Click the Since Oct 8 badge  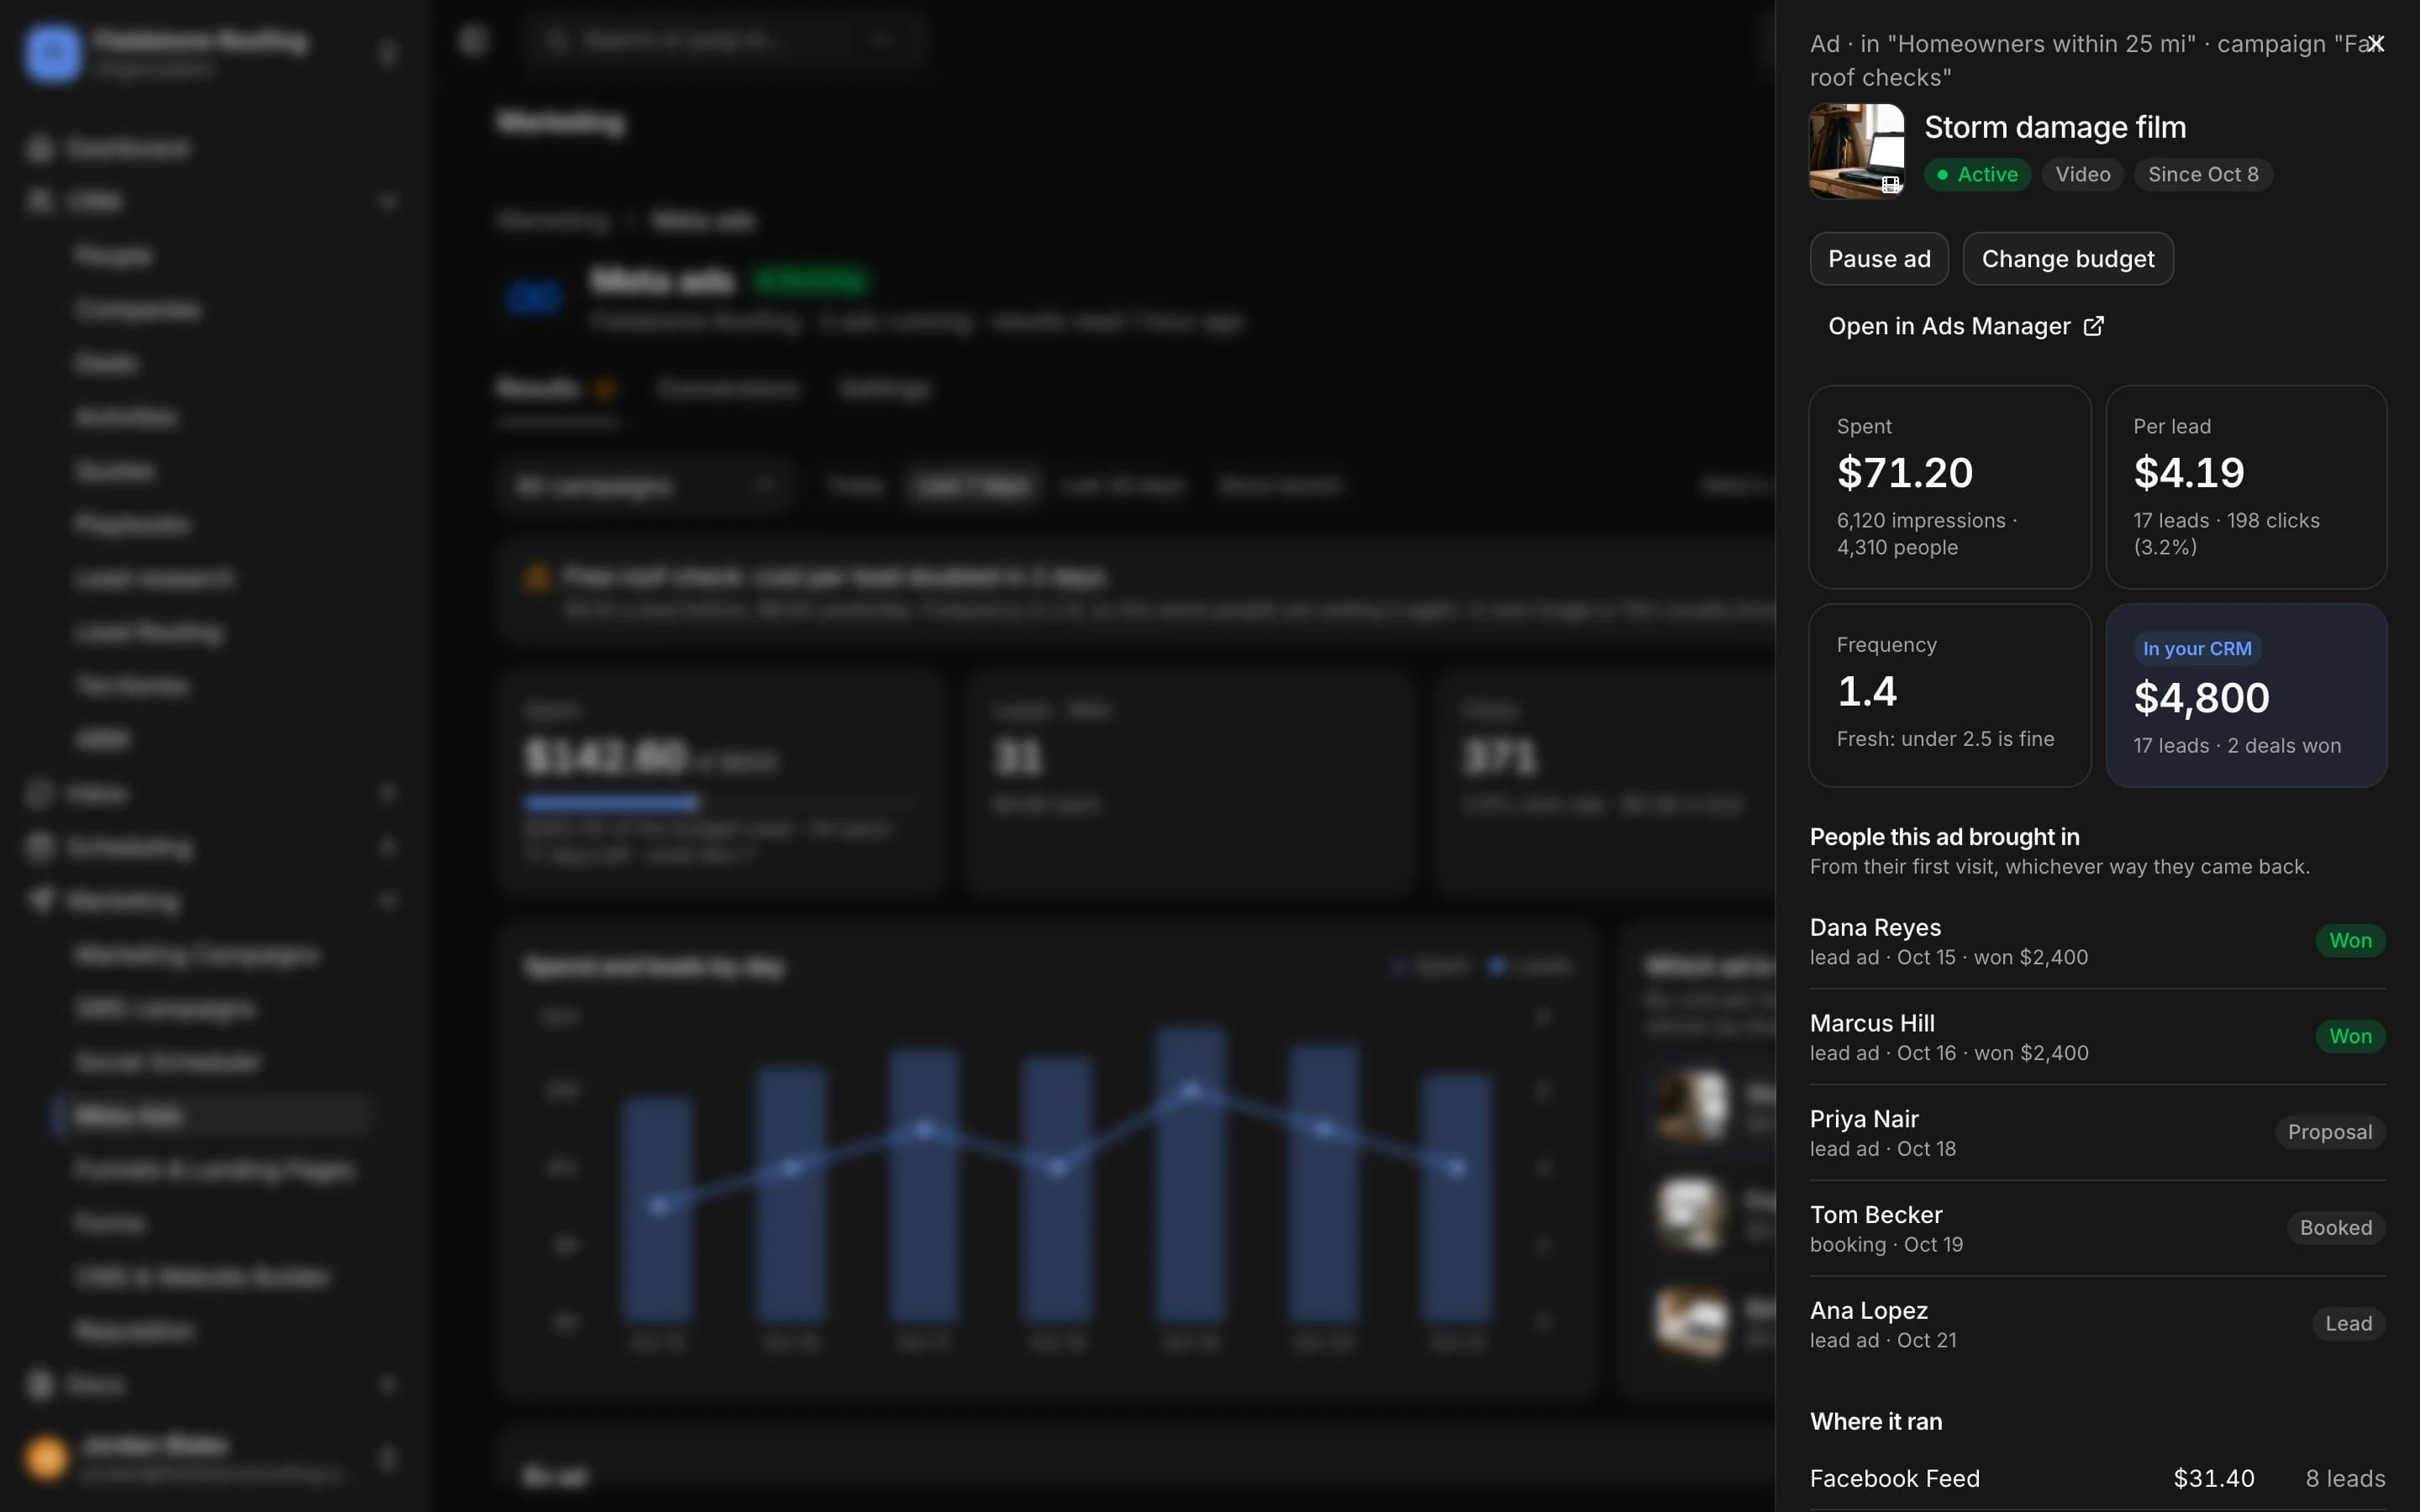pyautogui.click(x=2202, y=175)
